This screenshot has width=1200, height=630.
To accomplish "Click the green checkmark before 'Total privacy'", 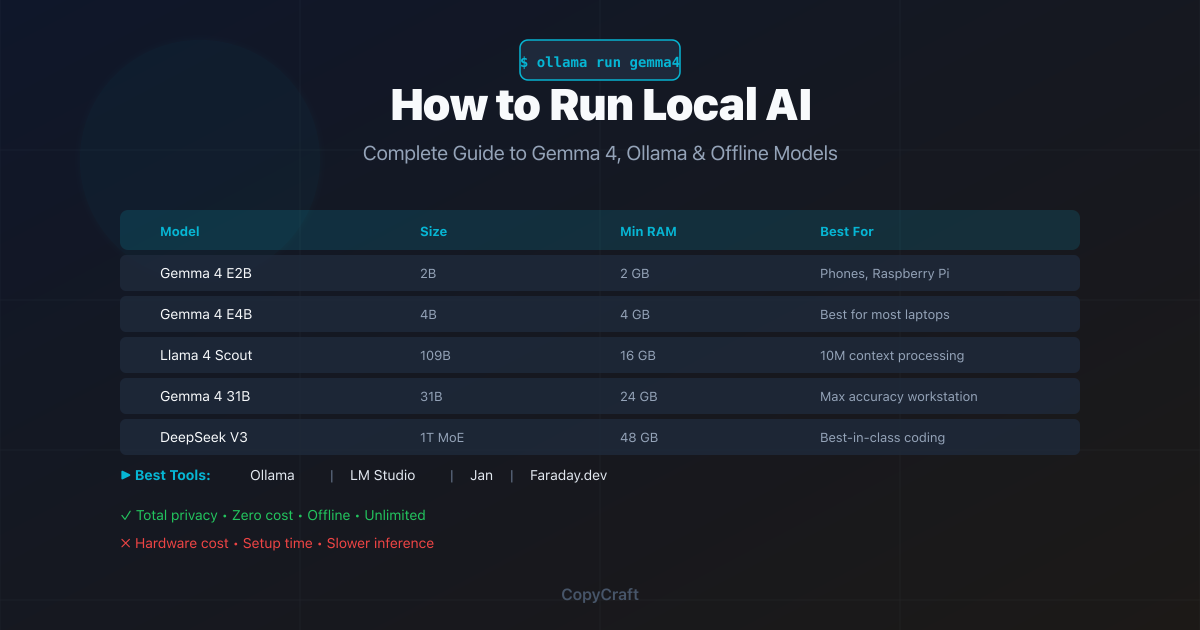I will (126, 515).
